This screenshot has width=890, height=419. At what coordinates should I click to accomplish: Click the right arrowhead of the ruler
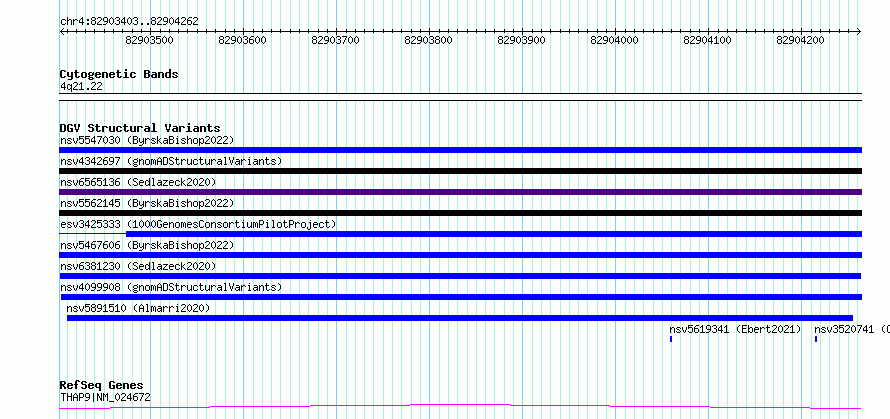pyautogui.click(x=859, y=31)
